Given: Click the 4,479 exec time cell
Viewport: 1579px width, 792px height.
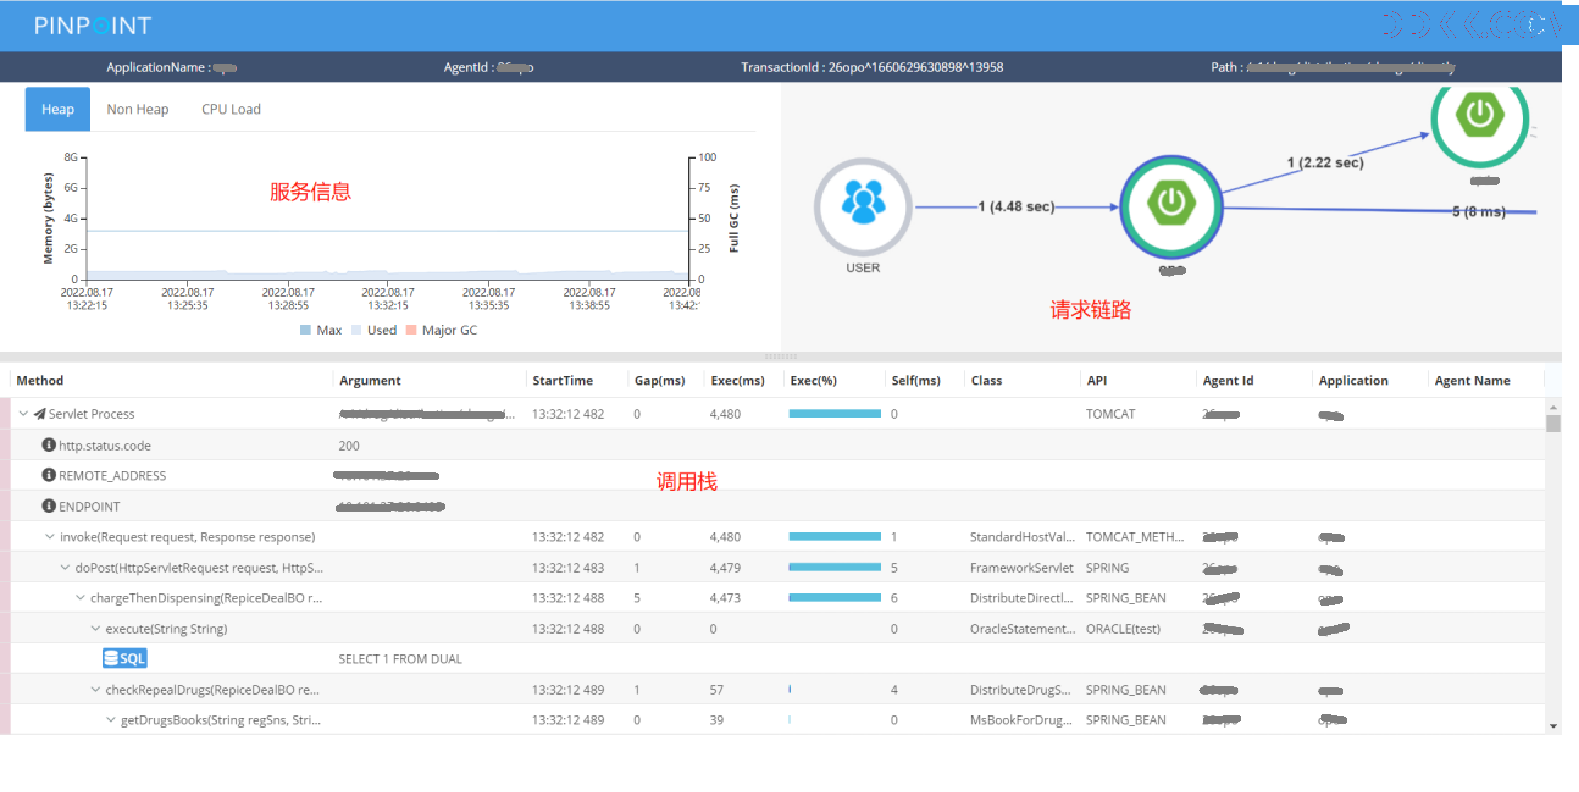Looking at the screenshot, I should pos(725,568).
